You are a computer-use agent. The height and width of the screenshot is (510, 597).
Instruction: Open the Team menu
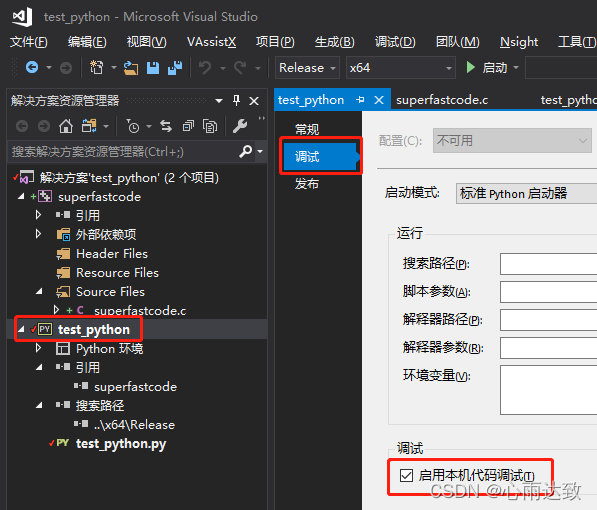click(x=458, y=42)
